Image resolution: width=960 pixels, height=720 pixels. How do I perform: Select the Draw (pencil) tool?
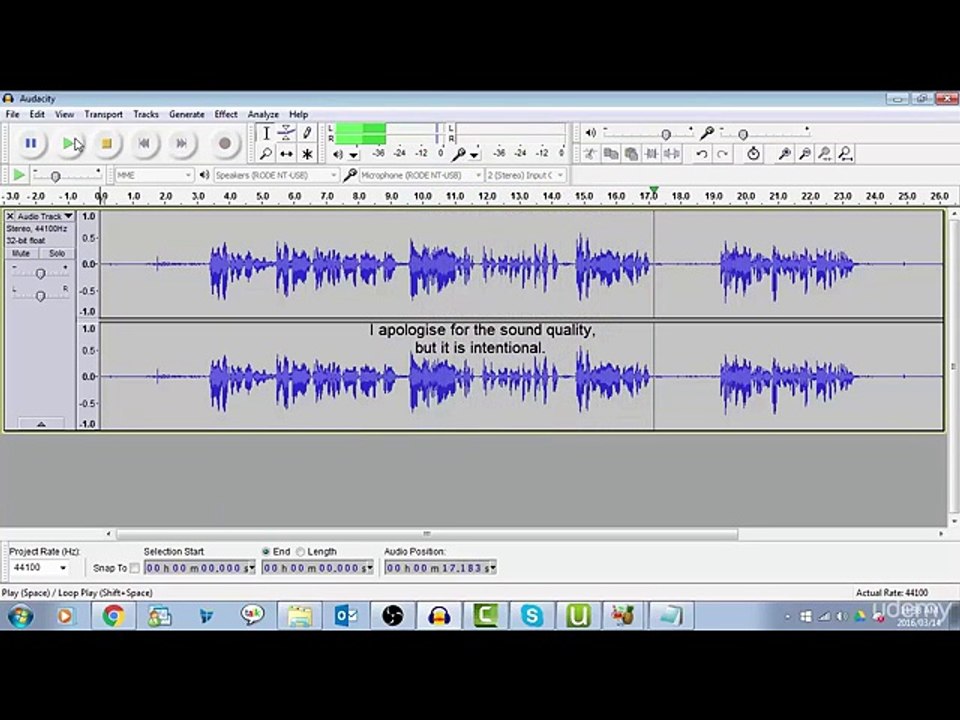pos(307,133)
